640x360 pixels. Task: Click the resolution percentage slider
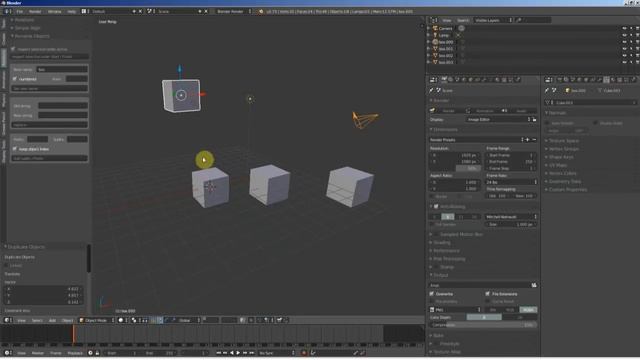coord(468,168)
